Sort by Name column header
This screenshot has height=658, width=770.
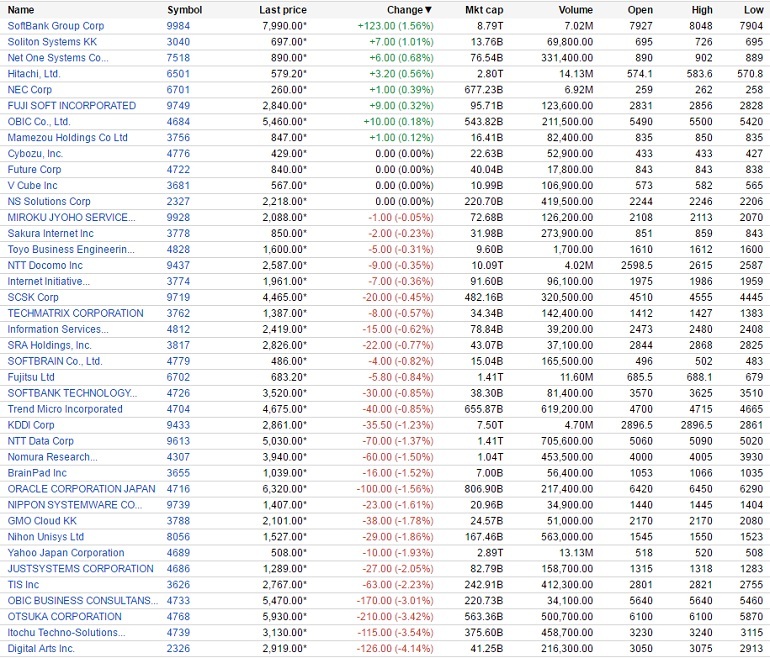pos(21,10)
